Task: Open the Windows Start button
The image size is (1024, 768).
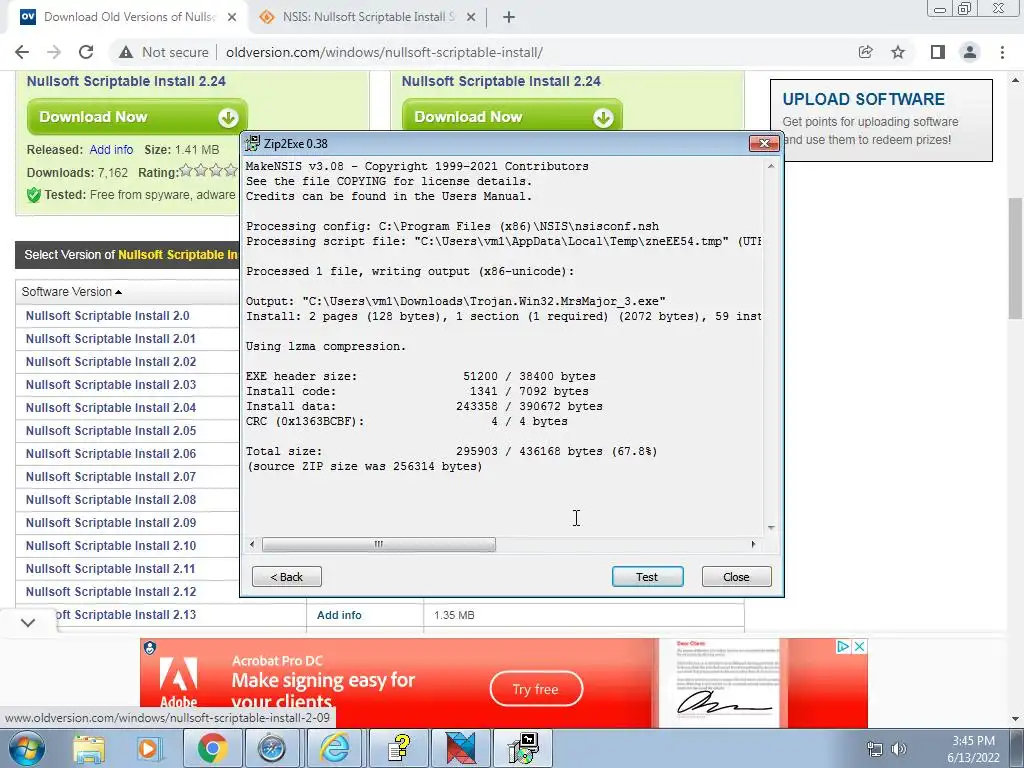Action: pos(27,748)
